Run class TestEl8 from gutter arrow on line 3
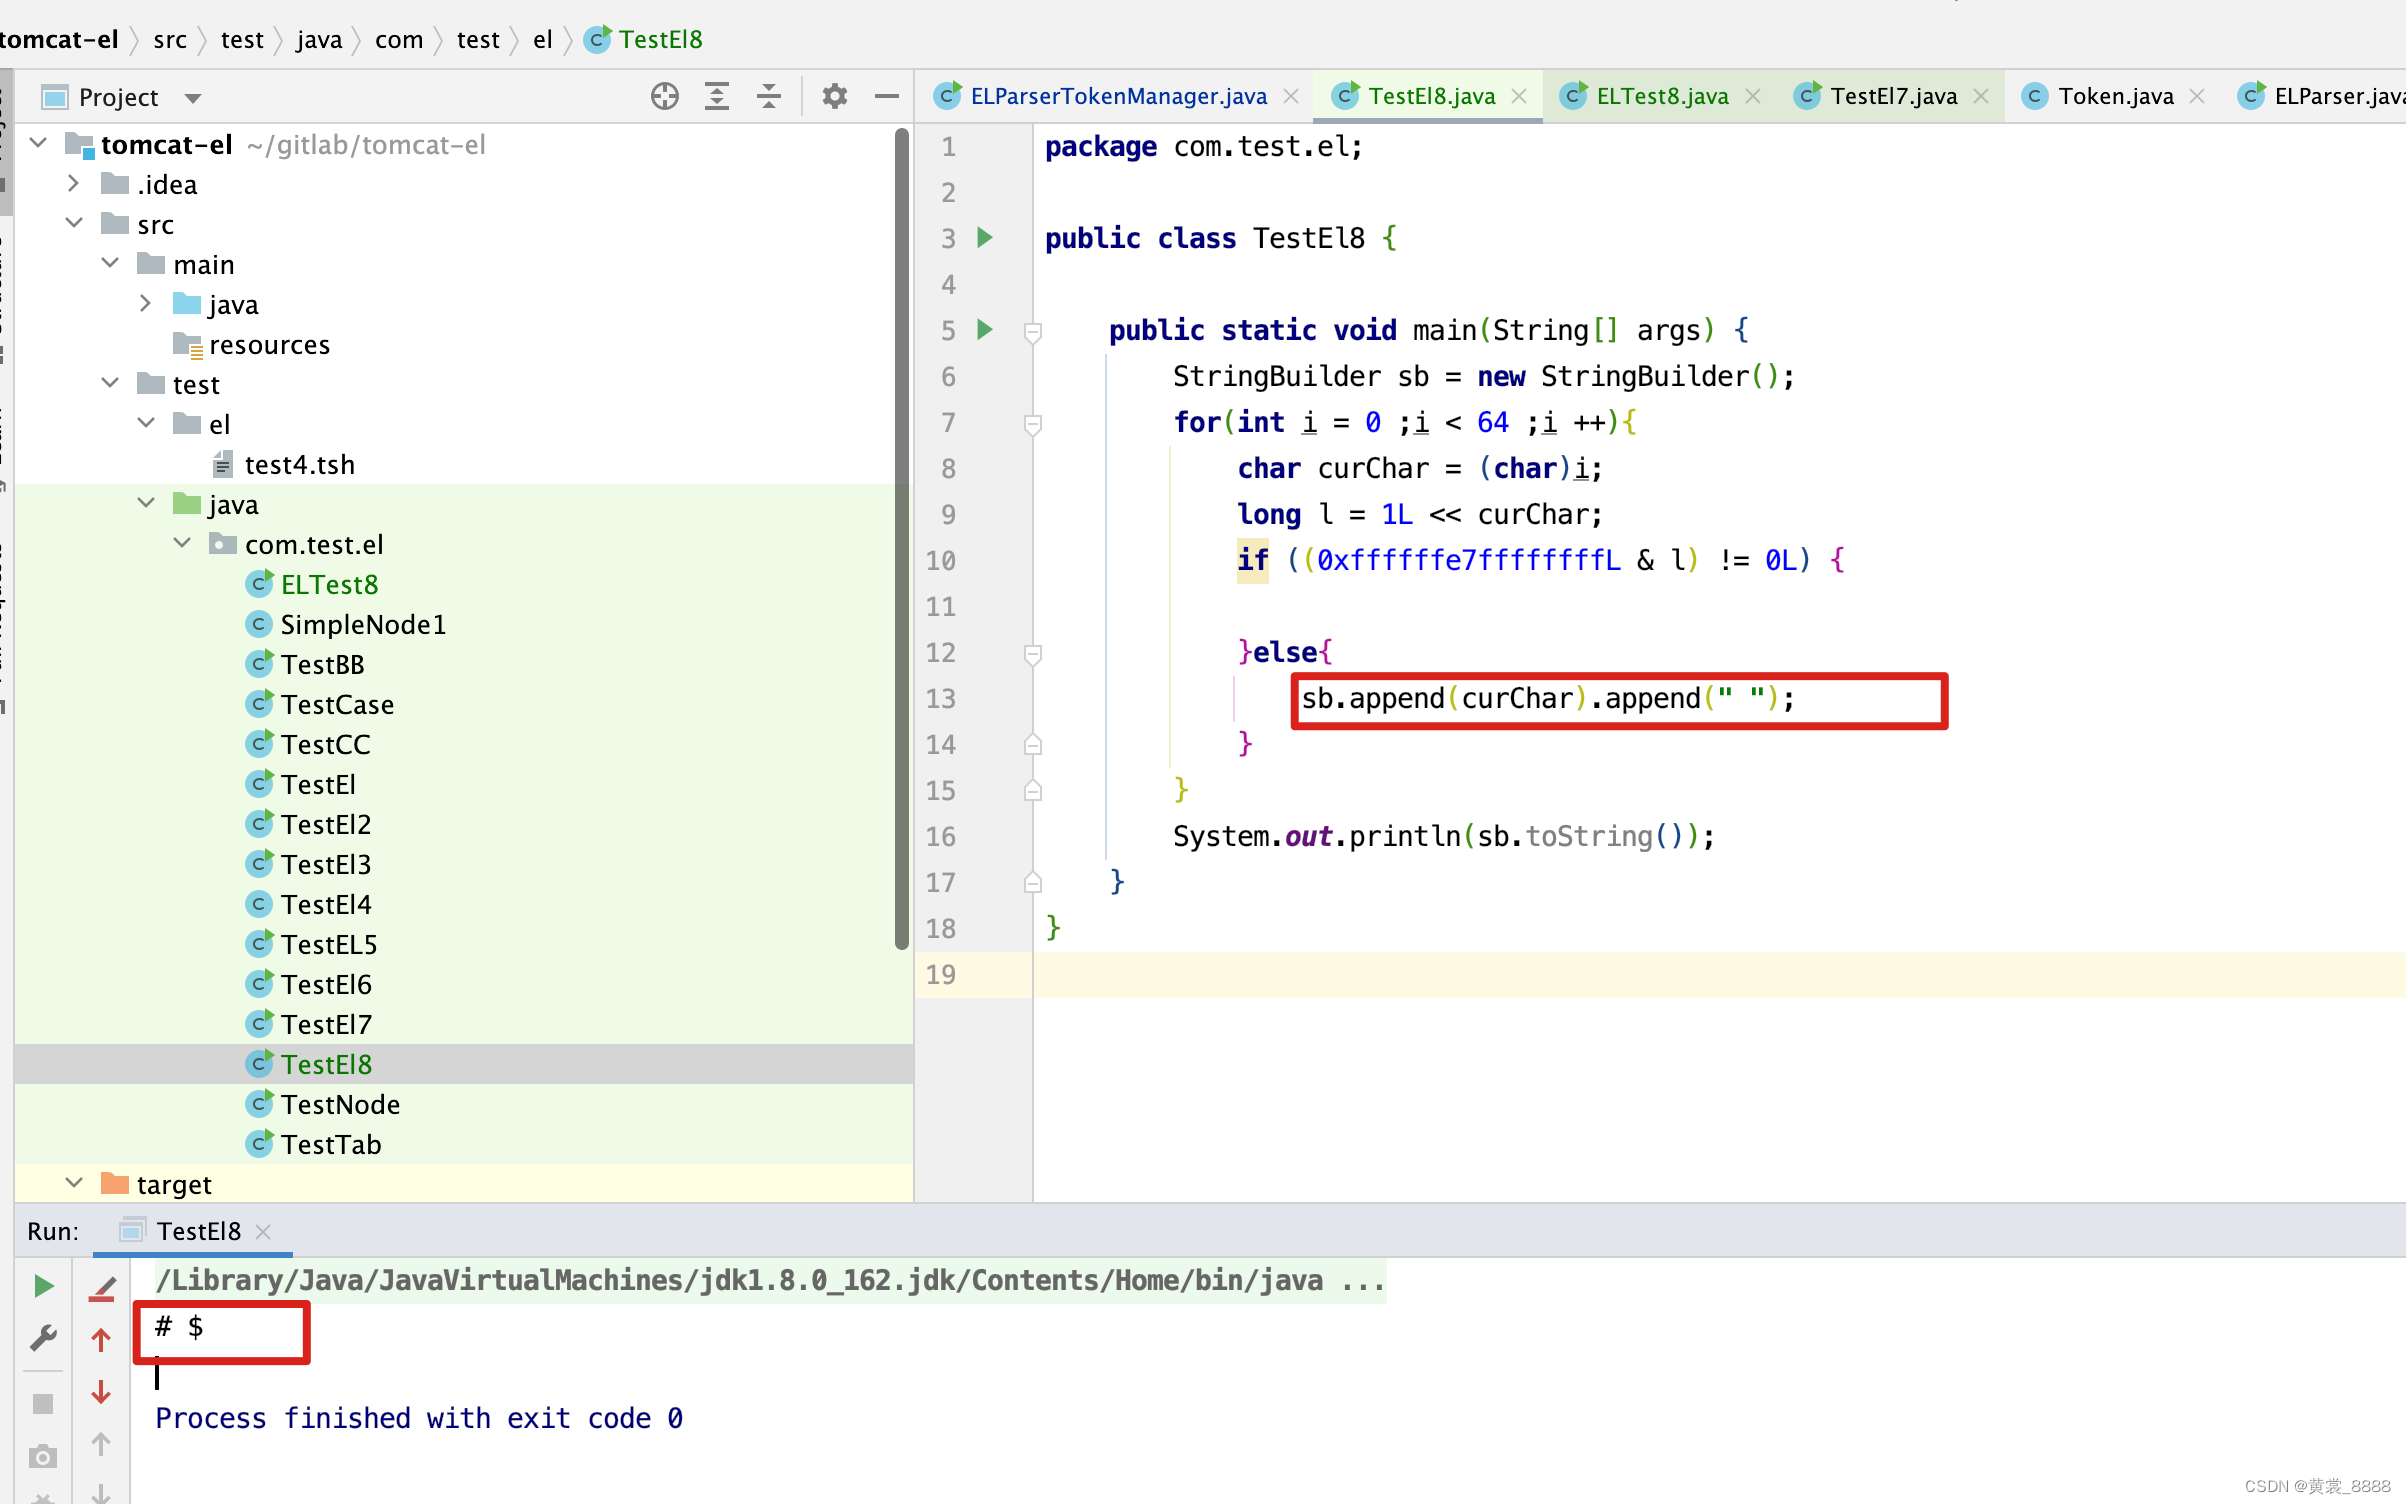This screenshot has height=1504, width=2406. 985,238
